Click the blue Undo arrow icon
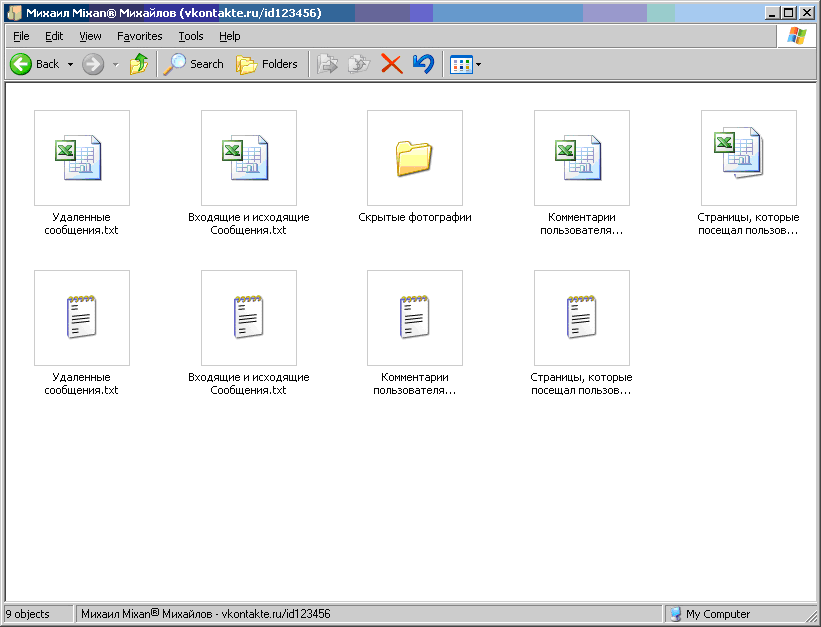Screen dimensions: 821x627 [x=423, y=64]
